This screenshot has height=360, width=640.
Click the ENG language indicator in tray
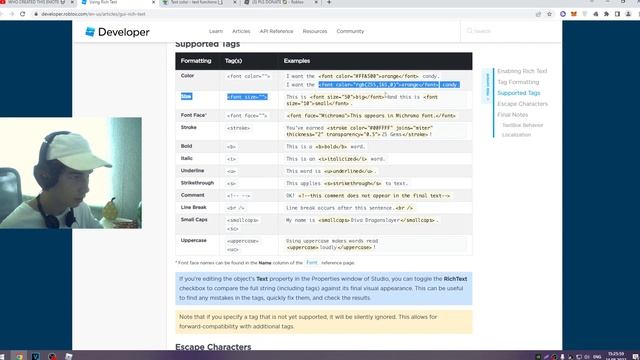597,356
